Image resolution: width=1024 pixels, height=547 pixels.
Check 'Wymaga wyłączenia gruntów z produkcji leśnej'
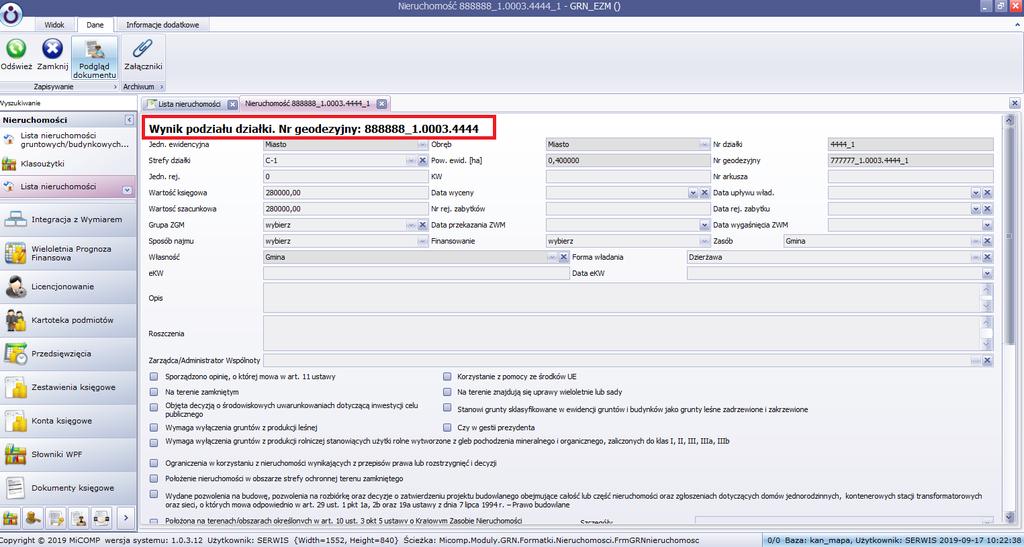[x=153, y=428]
